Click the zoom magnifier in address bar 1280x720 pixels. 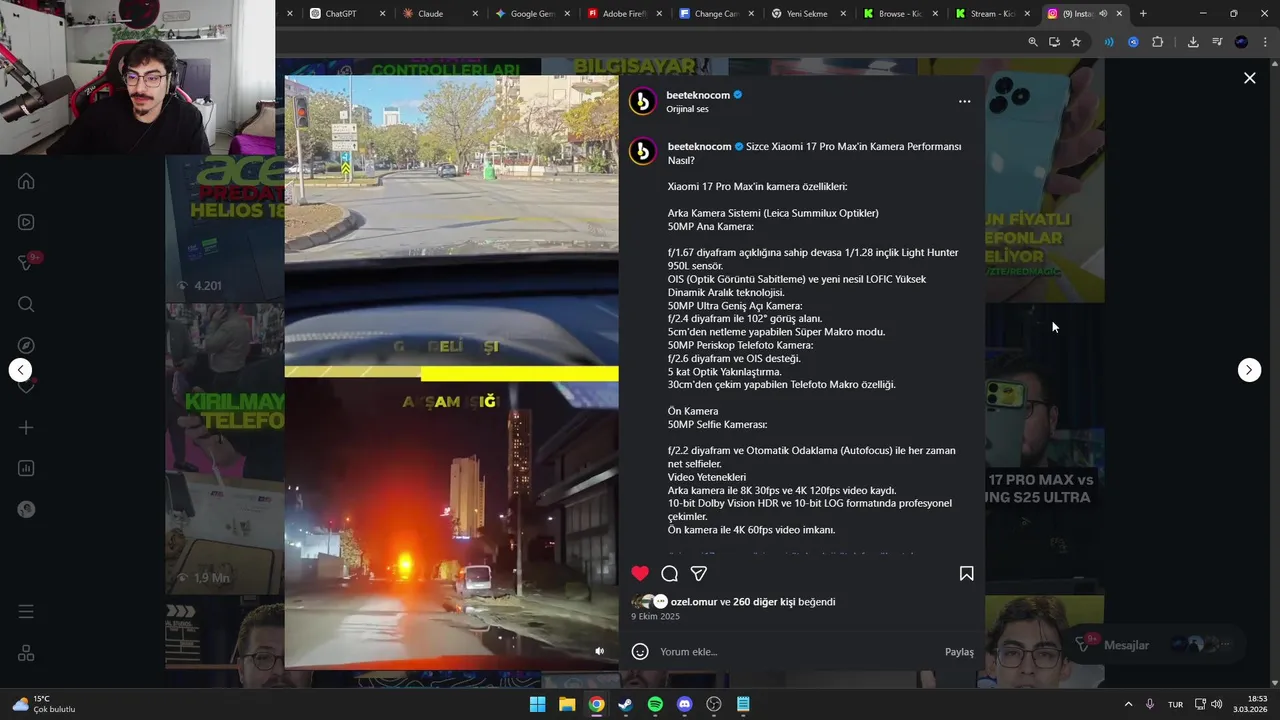[x=1033, y=42]
